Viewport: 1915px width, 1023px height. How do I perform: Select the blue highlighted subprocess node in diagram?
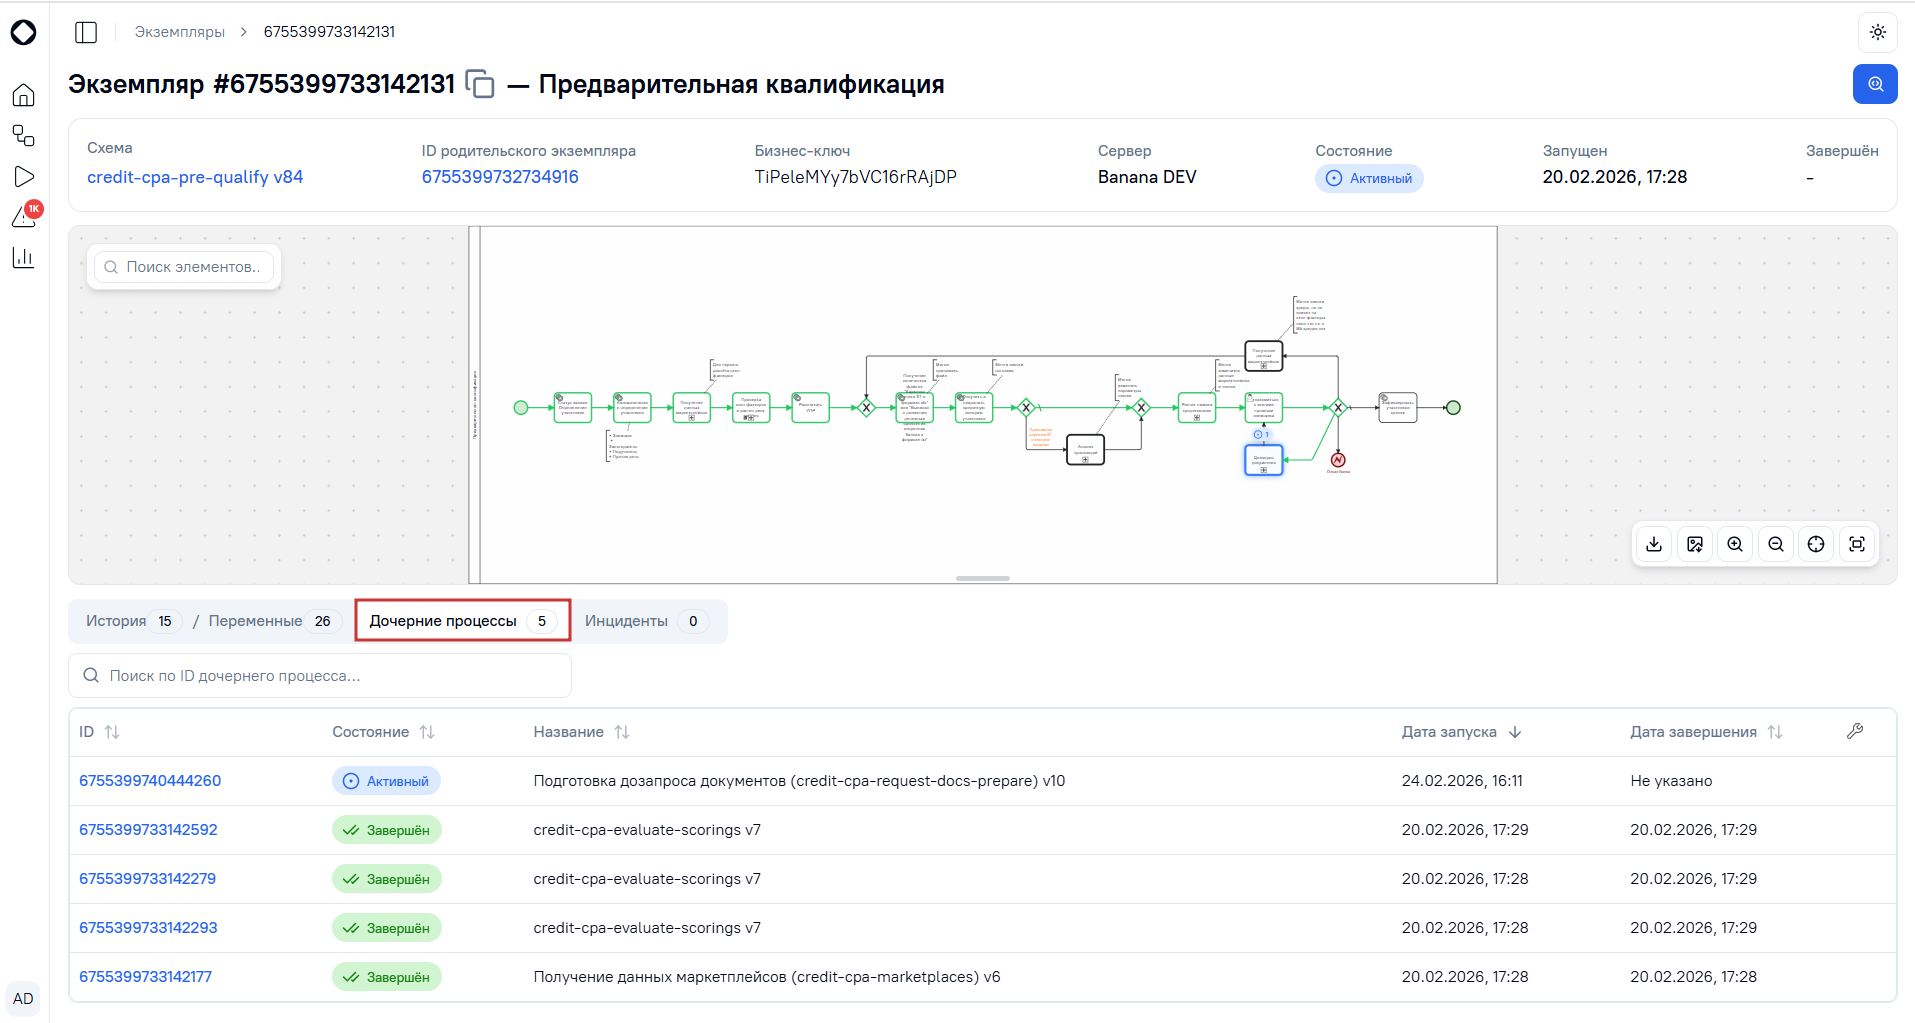(1264, 460)
